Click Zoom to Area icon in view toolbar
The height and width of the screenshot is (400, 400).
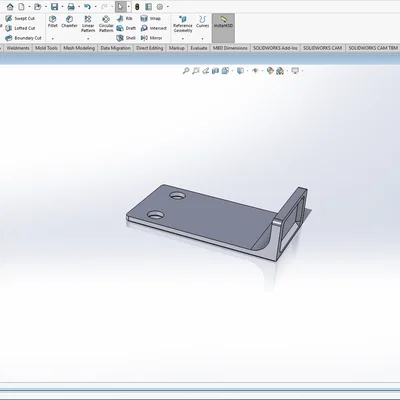point(196,70)
